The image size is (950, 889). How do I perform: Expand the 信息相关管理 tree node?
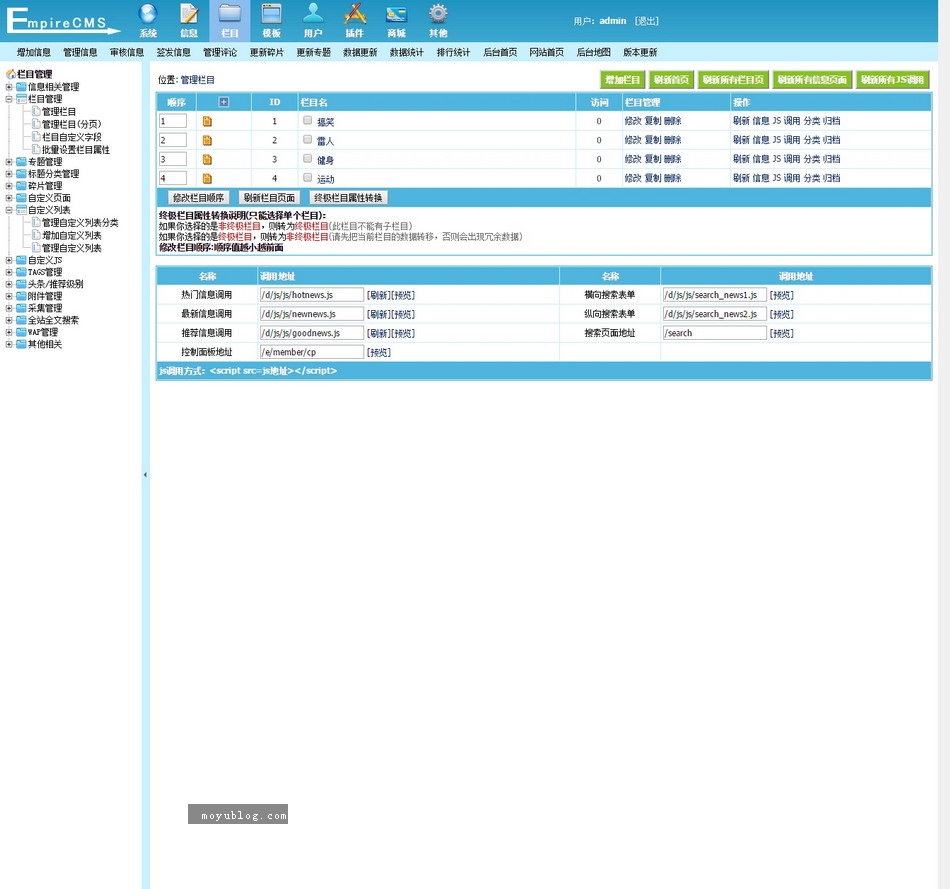click(9, 87)
